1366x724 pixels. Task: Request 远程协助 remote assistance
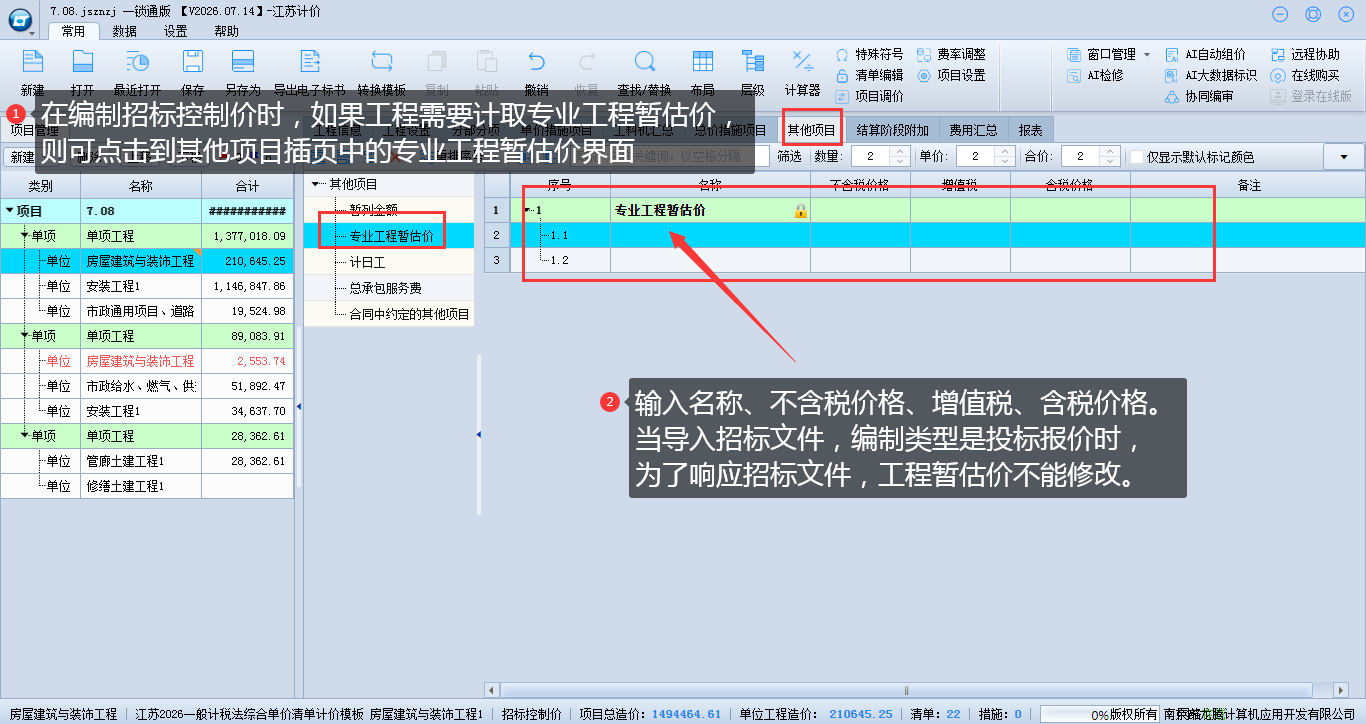pyautogui.click(x=1305, y=54)
